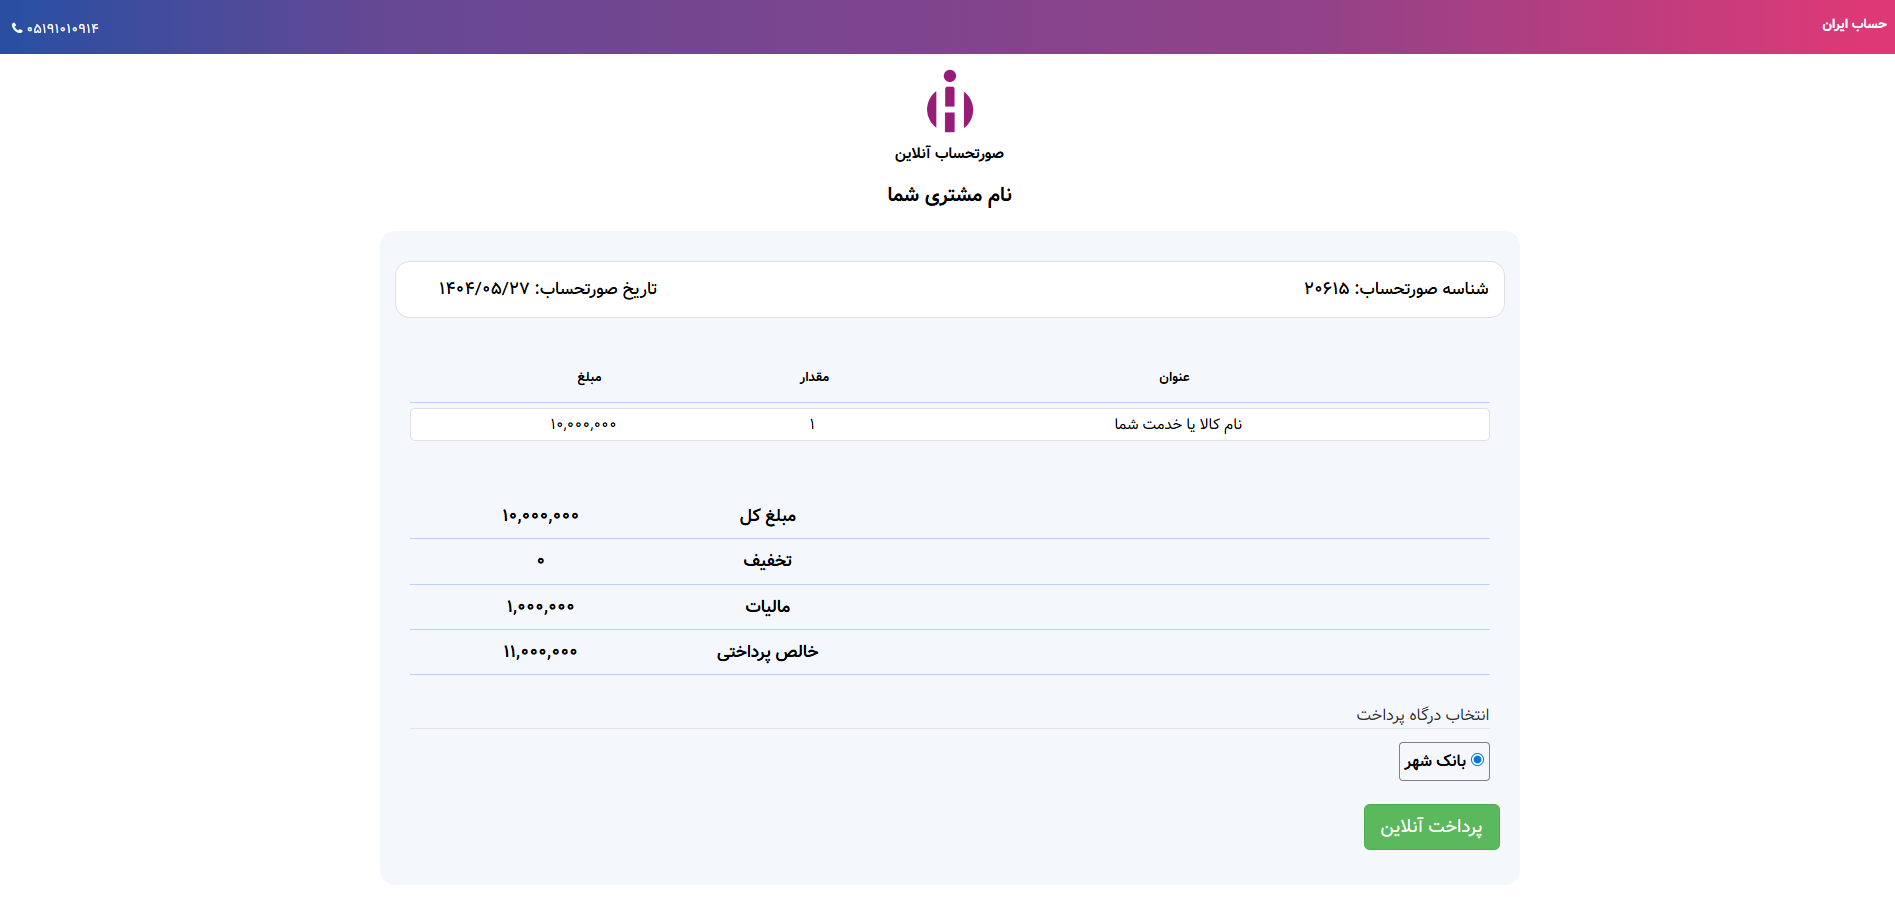1895x907 pixels.
Task: Select the انتخاب درگاه پرداخت heading
Action: pos(1420,714)
